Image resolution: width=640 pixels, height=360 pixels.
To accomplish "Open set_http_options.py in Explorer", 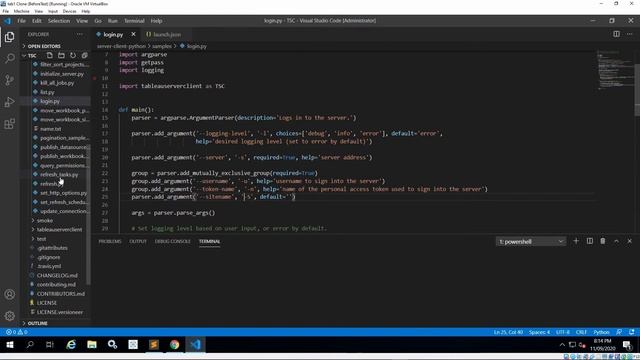I will [63, 193].
